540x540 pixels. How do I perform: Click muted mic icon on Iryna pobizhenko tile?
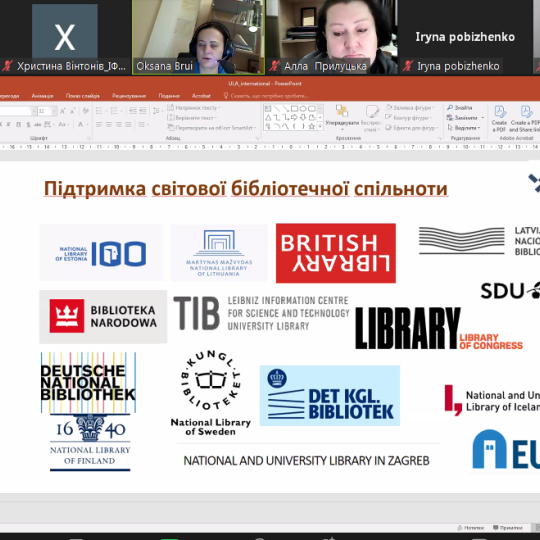pos(408,66)
